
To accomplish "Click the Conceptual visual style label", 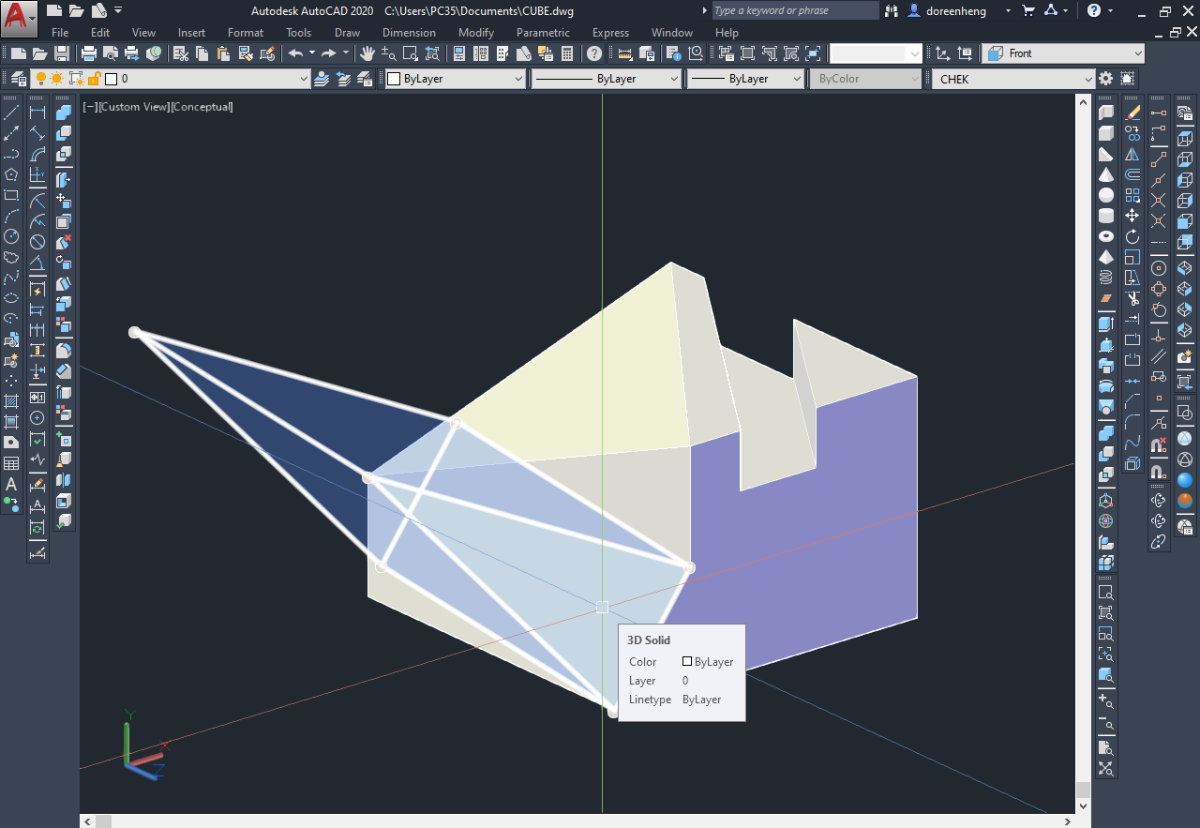I will pos(202,107).
